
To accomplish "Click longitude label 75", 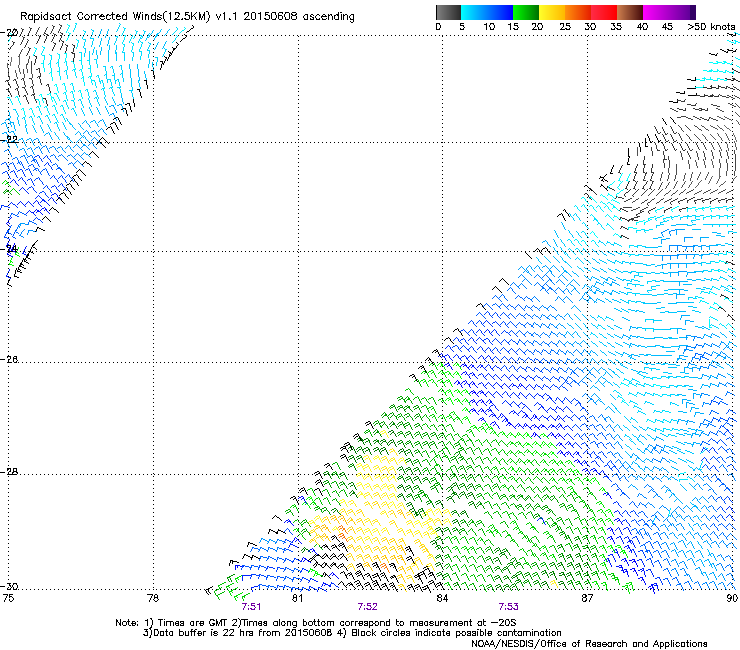I will 8,598.
